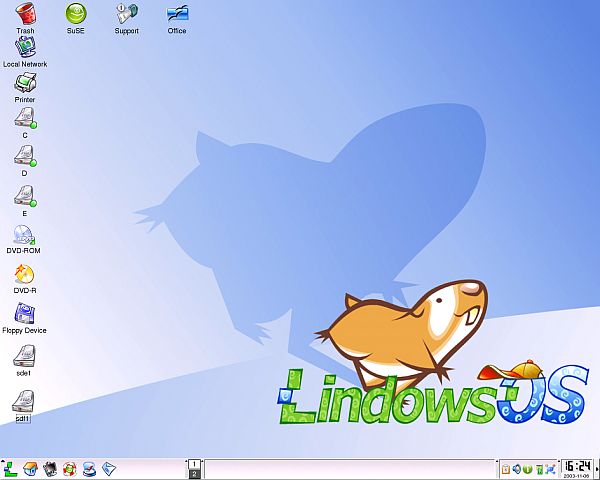The width and height of the screenshot is (600, 480).
Task: Click the green round info tray icon
Action: tap(528, 469)
